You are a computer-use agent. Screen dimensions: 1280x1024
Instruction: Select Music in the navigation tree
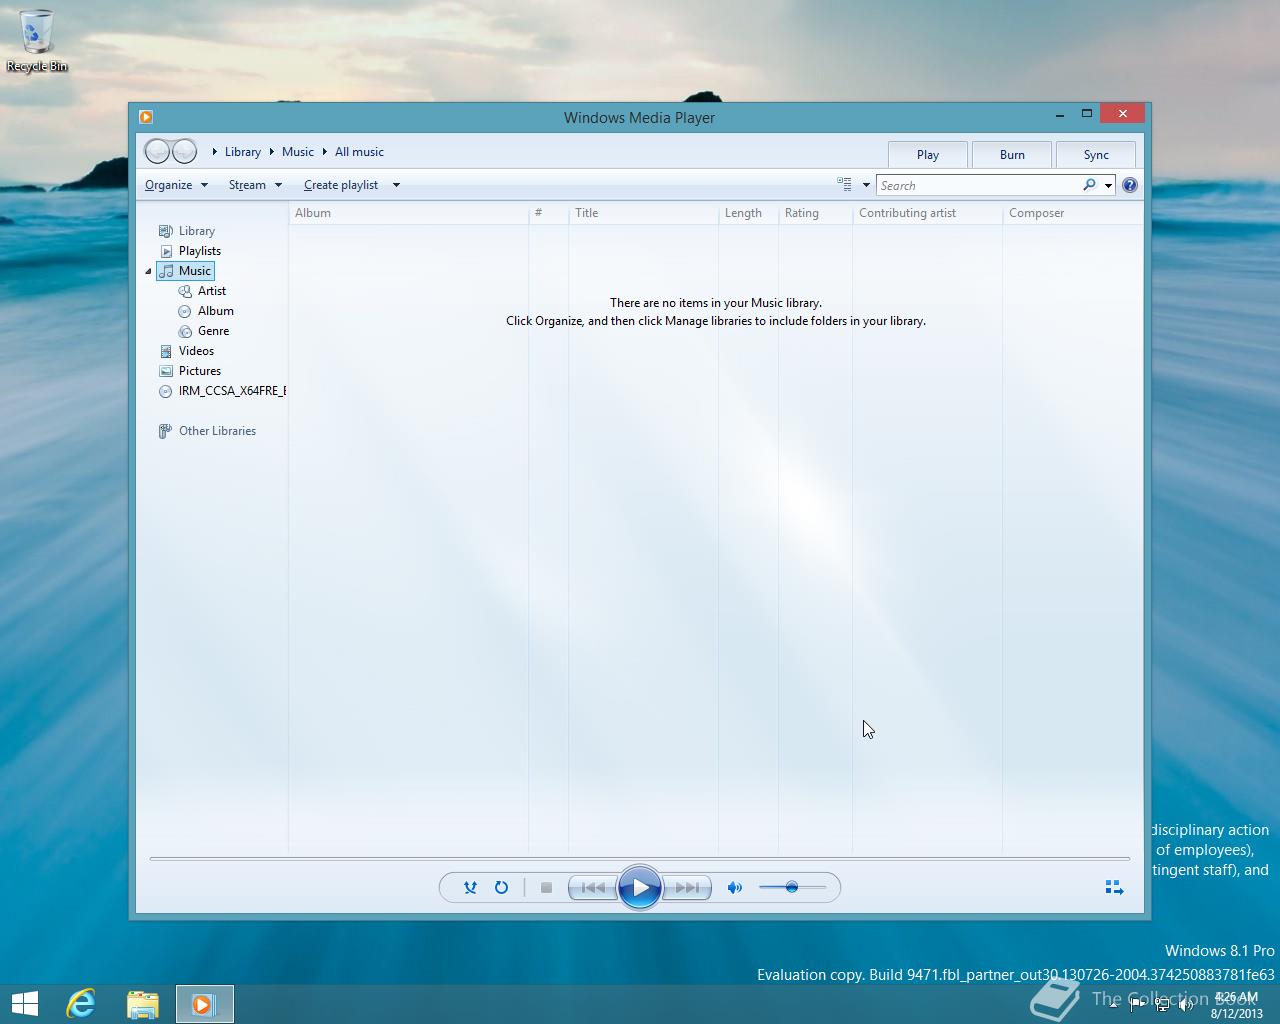pos(186,271)
